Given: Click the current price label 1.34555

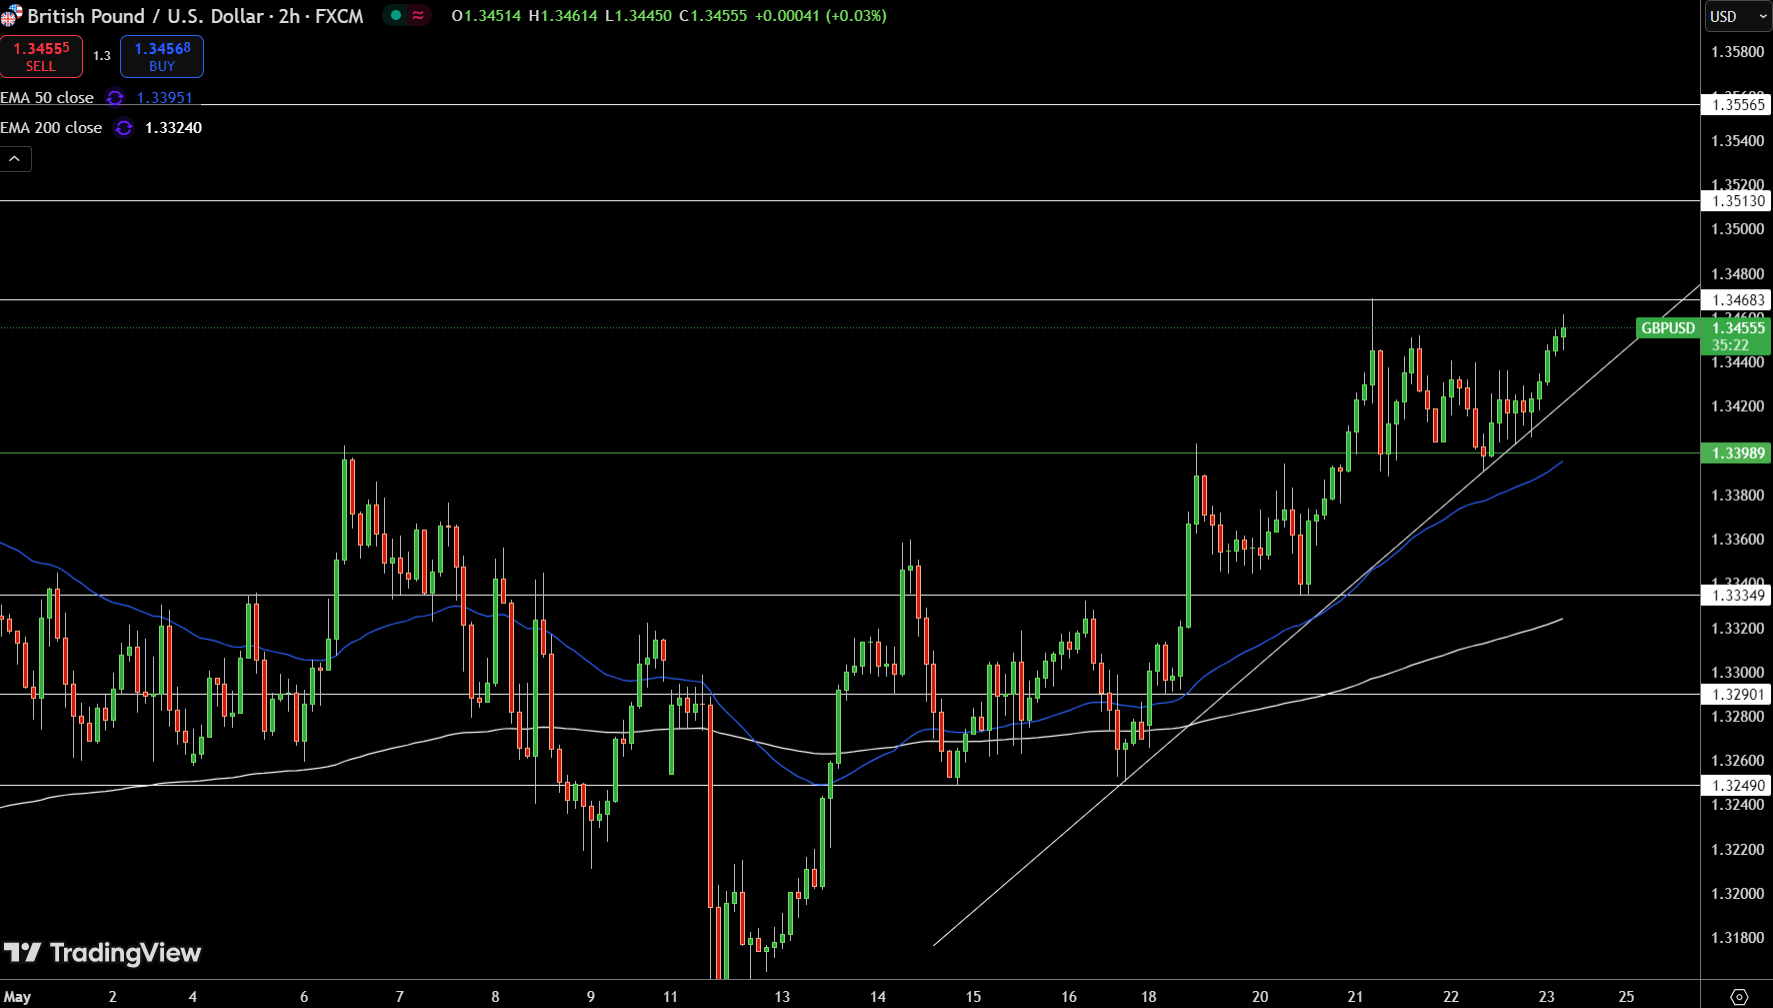Looking at the screenshot, I should point(1738,328).
